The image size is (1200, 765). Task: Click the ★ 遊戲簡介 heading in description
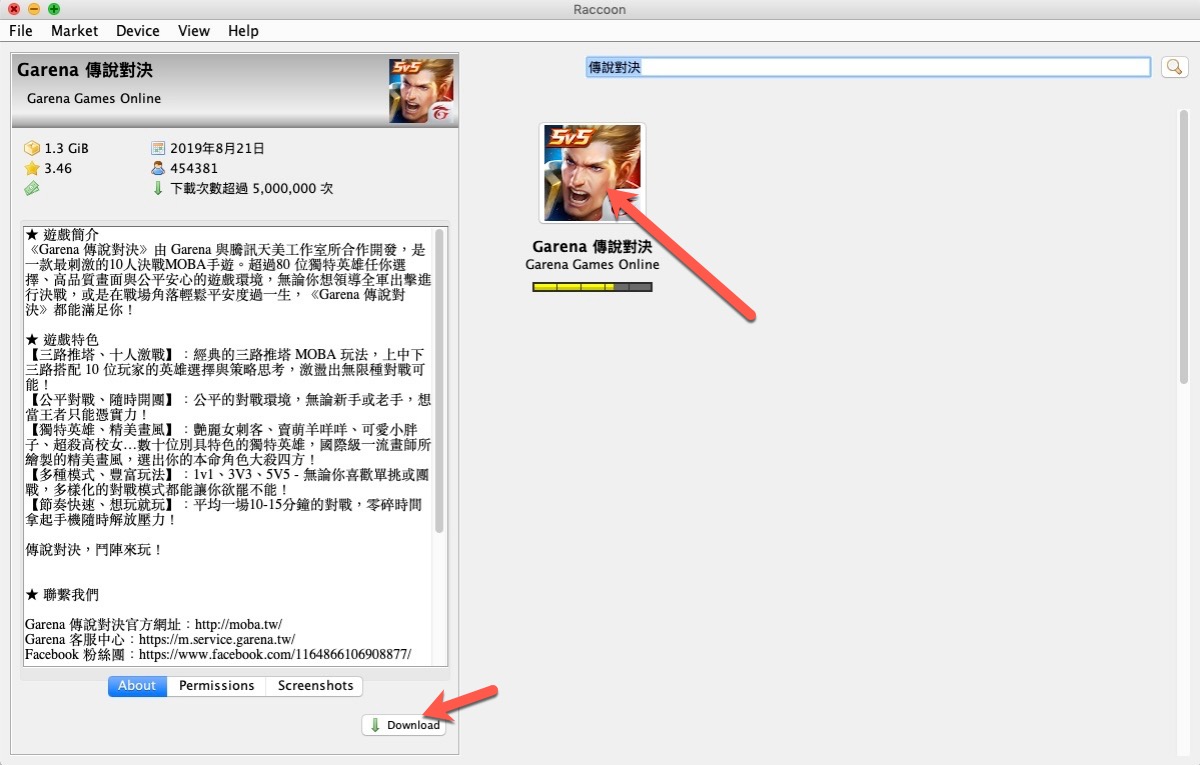(63, 234)
